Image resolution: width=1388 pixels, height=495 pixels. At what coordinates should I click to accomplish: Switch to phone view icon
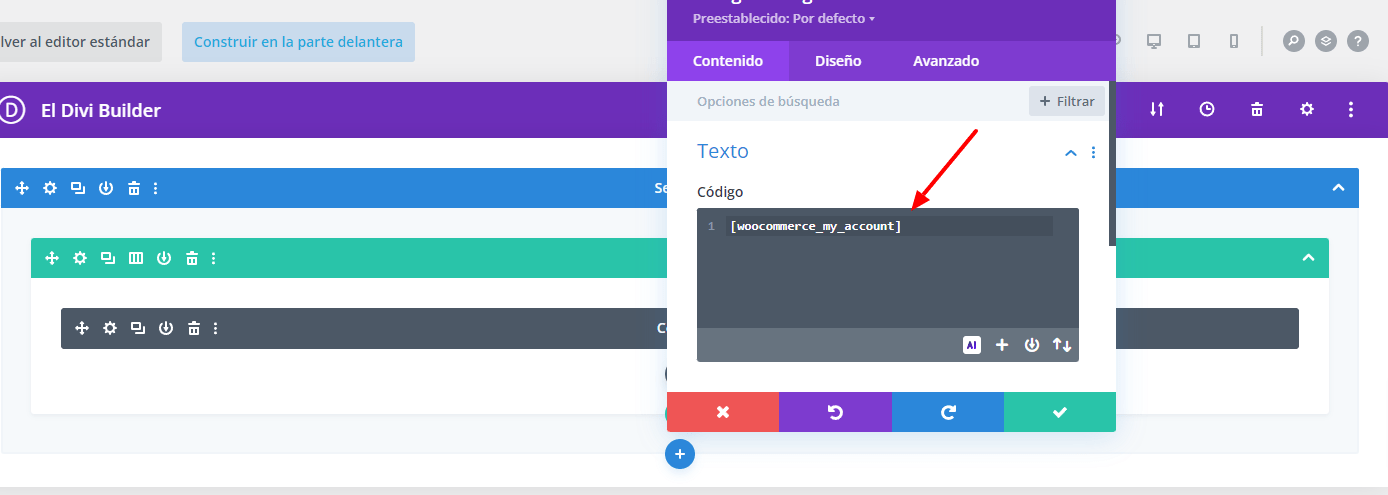click(1234, 41)
